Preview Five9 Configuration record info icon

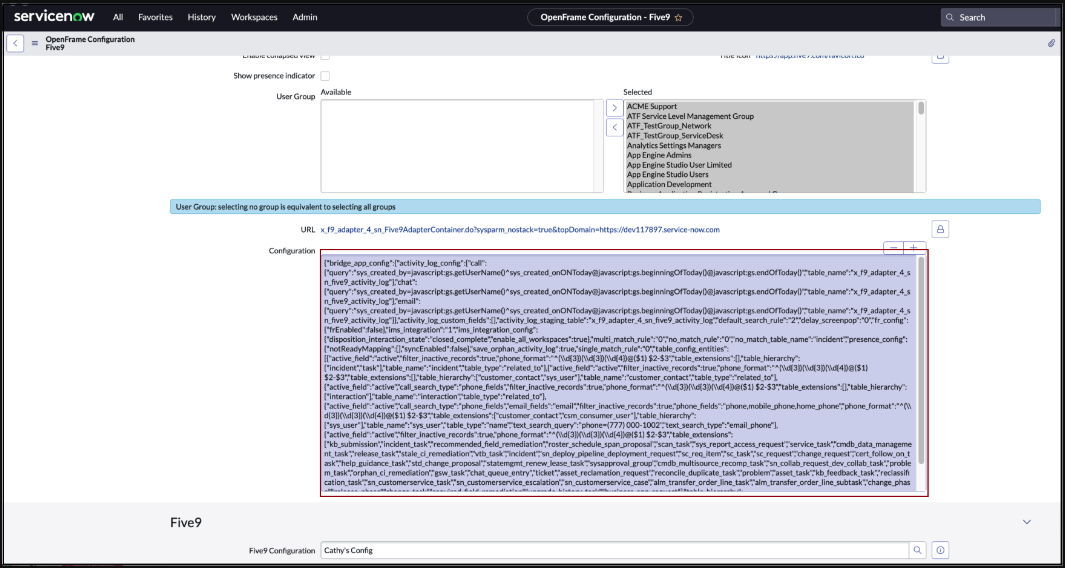click(x=941, y=550)
